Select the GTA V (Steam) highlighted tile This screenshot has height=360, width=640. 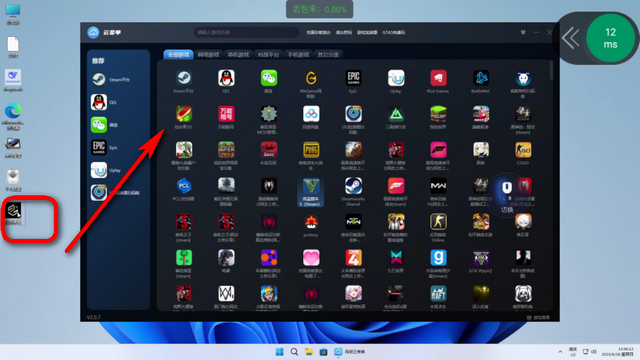coord(311,192)
